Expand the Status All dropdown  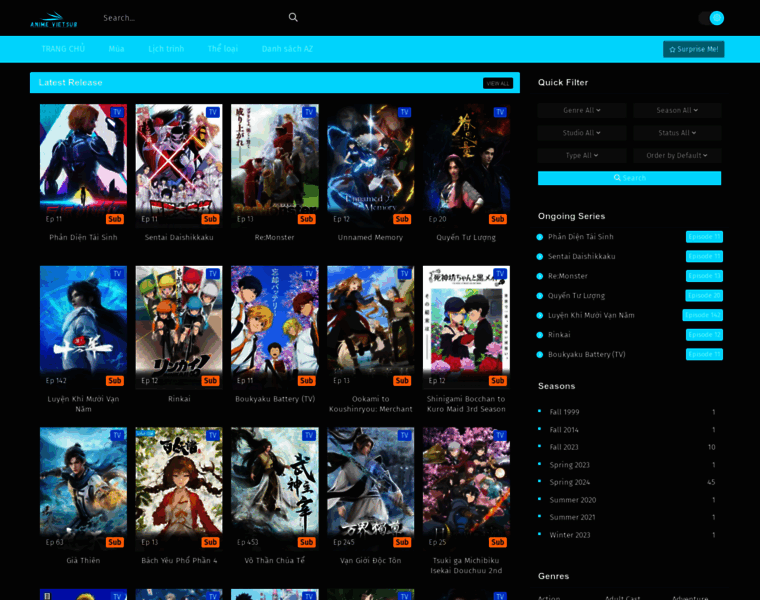[x=677, y=133]
